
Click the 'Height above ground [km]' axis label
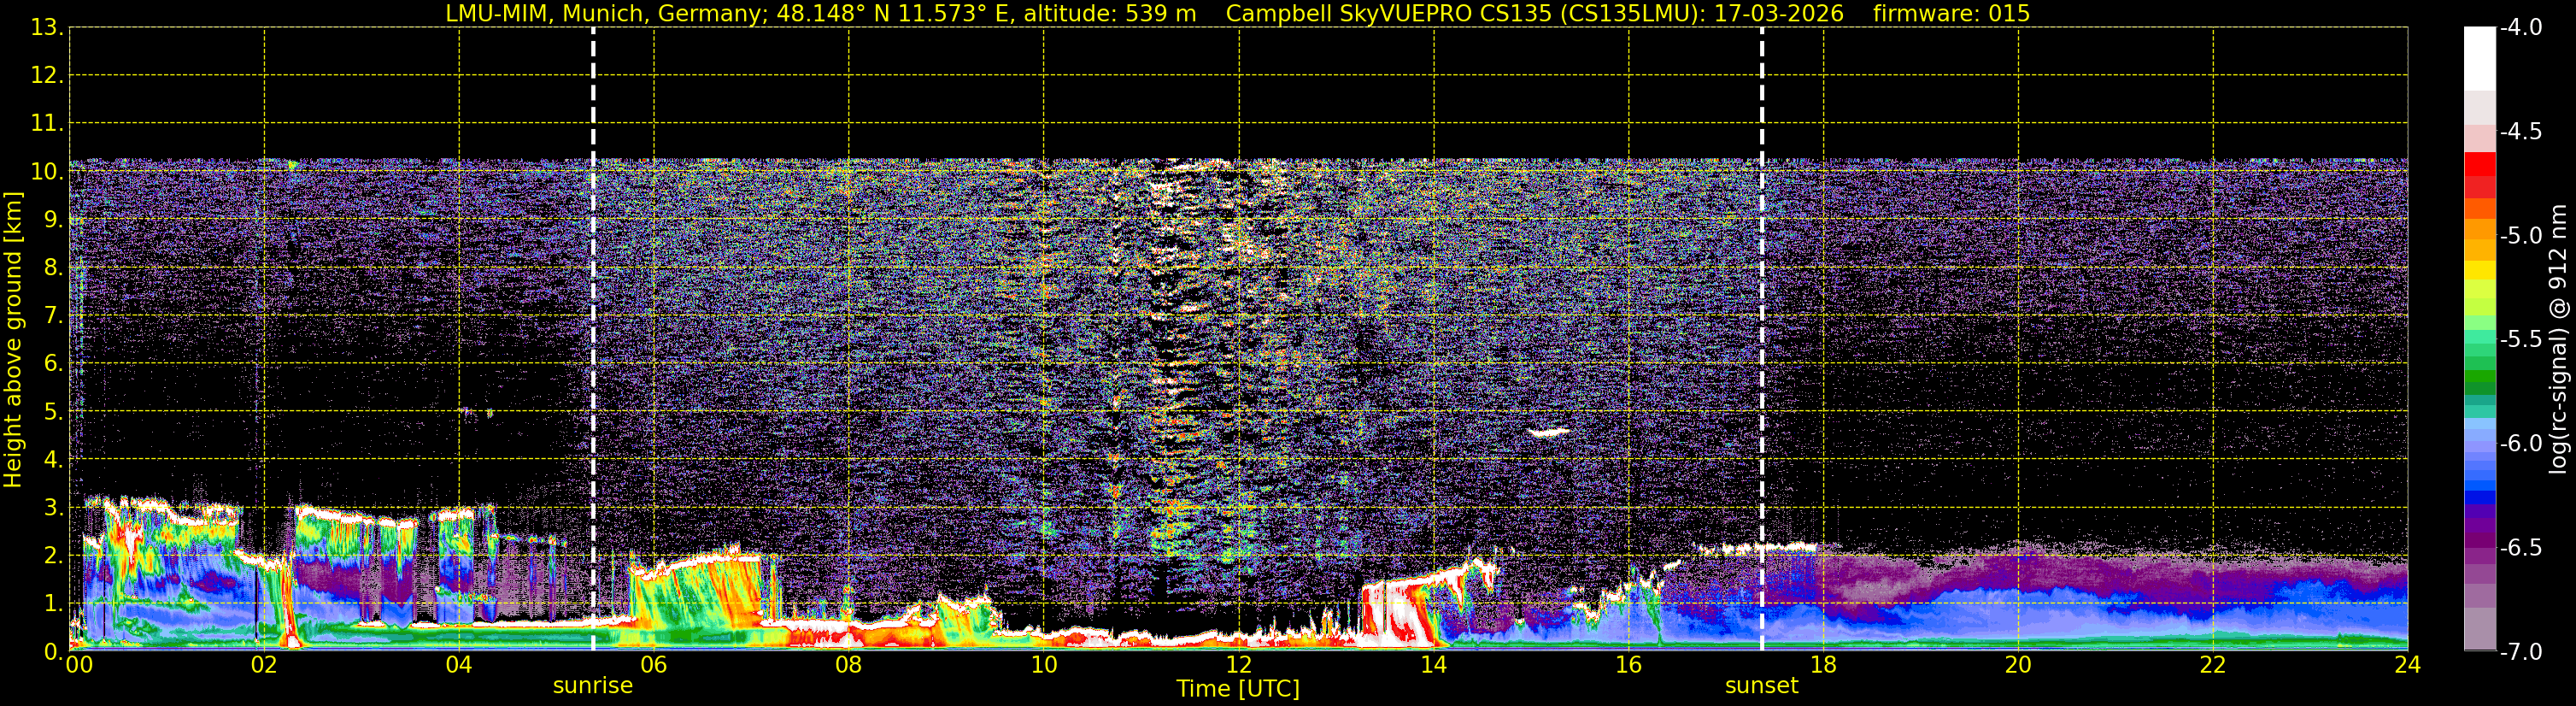[x=13, y=340]
